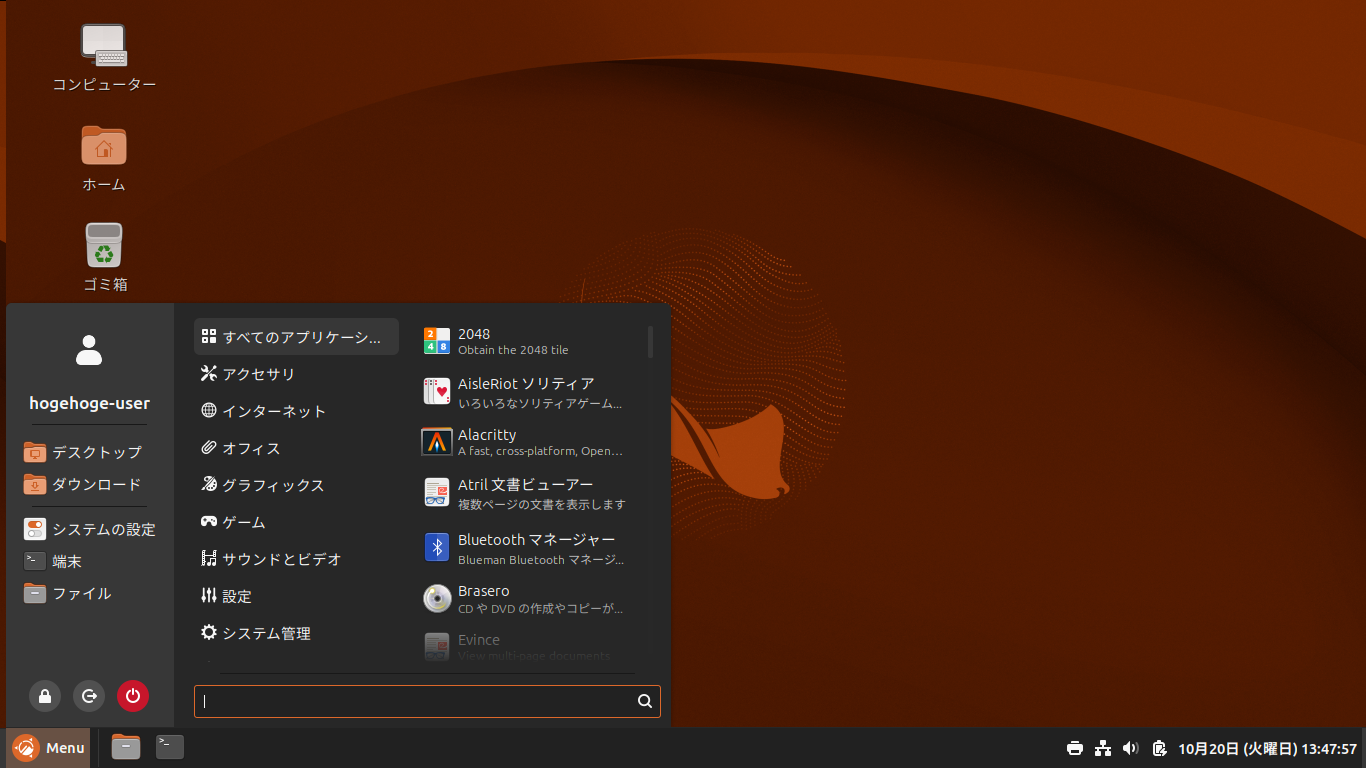Screen dimensions: 1366x768
Task: Select the ゲーム category
Action: click(x=296, y=522)
